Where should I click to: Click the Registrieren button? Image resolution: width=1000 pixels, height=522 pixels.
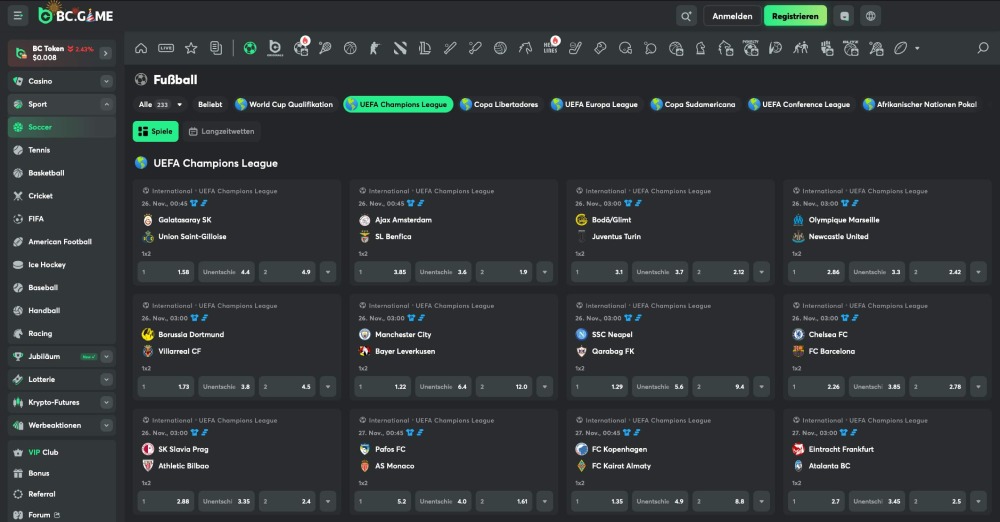[795, 16]
